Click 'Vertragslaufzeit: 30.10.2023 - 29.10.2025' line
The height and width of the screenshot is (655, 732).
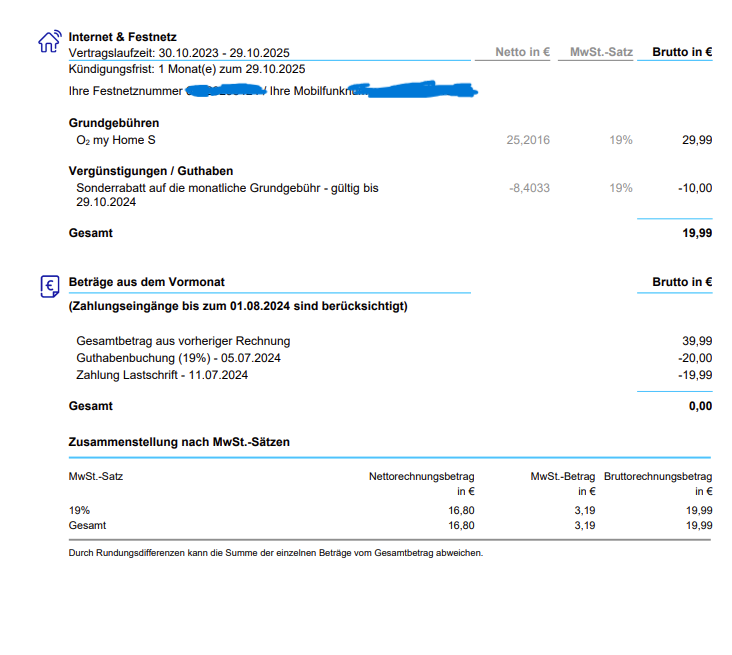click(x=179, y=53)
